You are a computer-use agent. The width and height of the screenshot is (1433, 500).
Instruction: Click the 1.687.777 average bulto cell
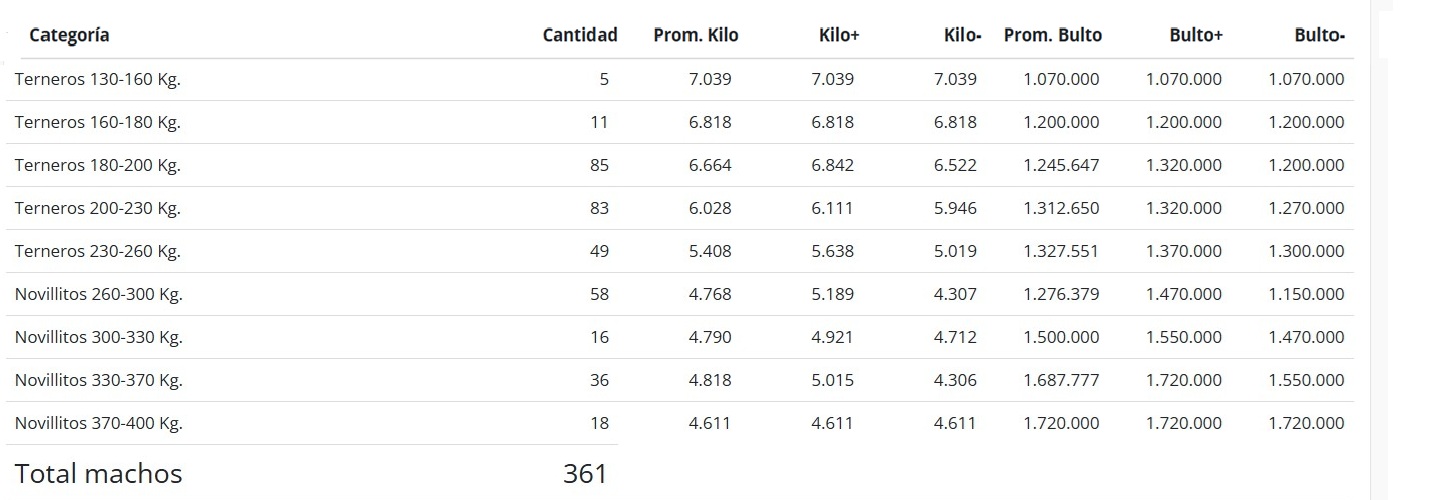[1061, 380]
